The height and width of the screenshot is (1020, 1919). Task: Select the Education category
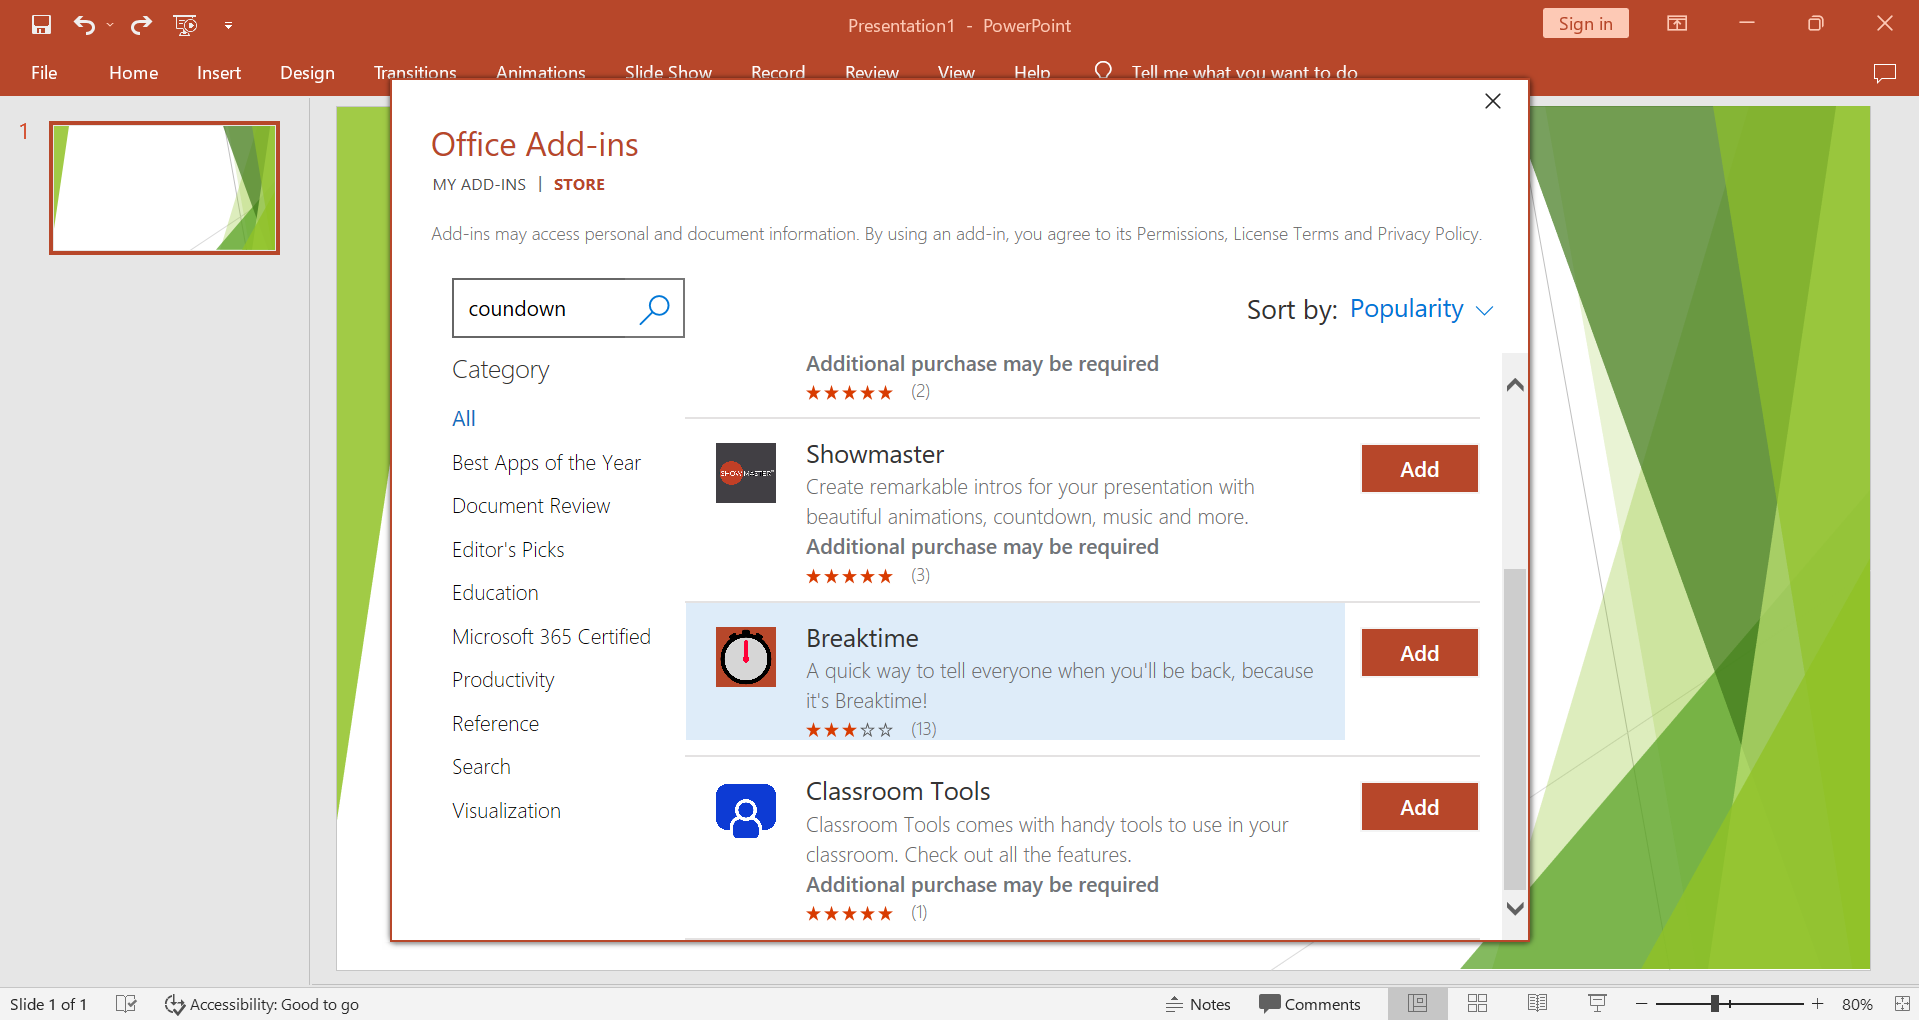(495, 593)
